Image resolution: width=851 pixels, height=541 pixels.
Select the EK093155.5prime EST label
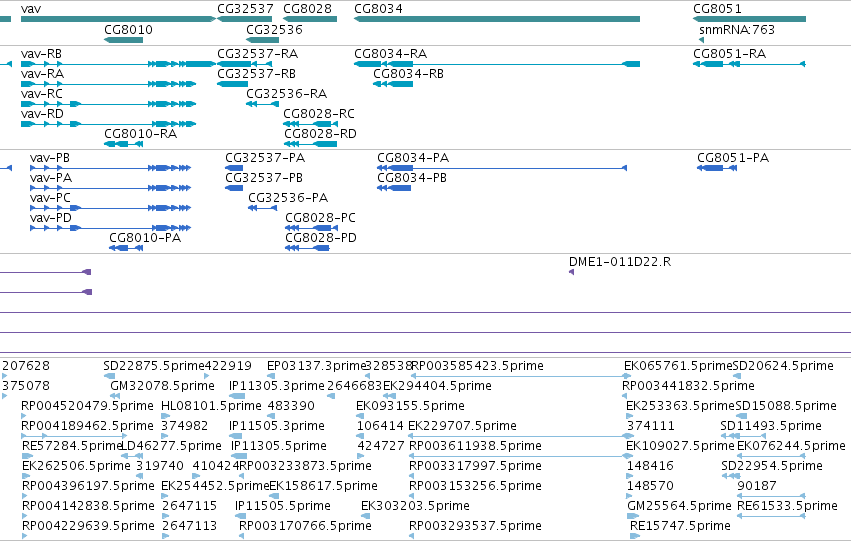[x=410, y=406]
